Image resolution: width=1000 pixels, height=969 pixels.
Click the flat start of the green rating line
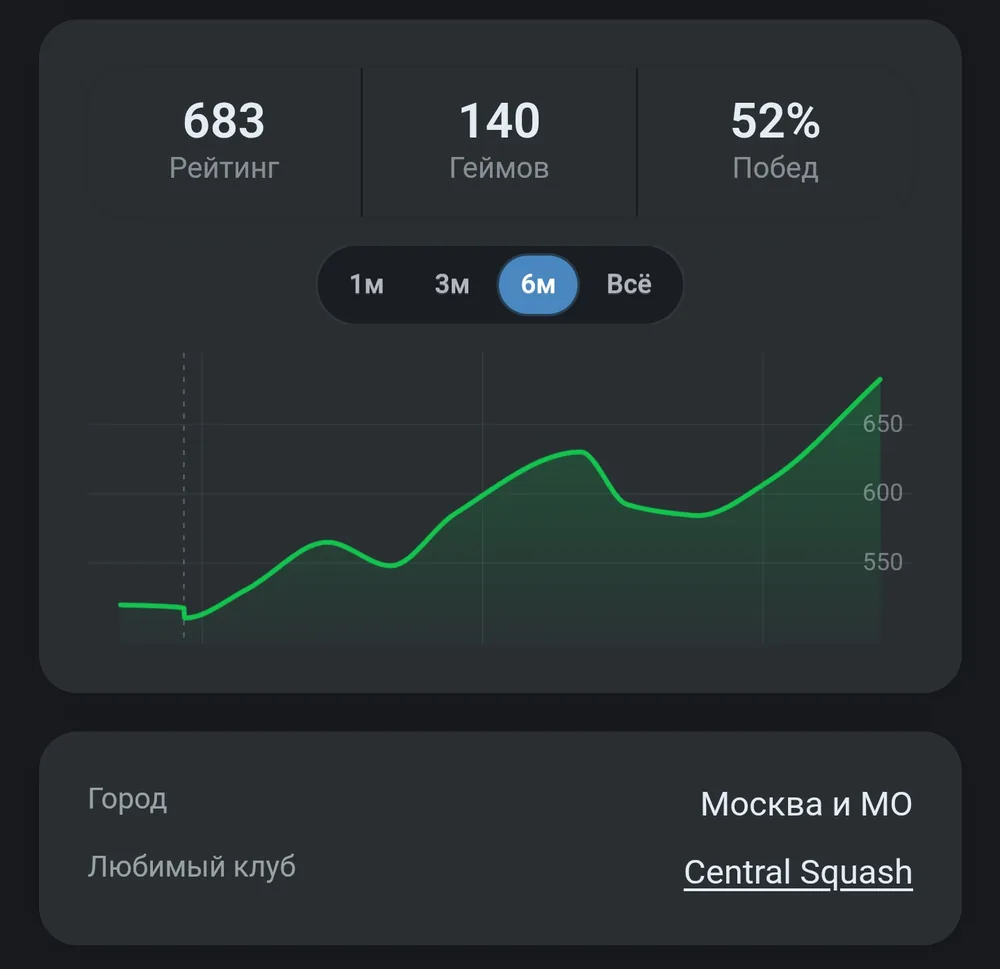151,605
